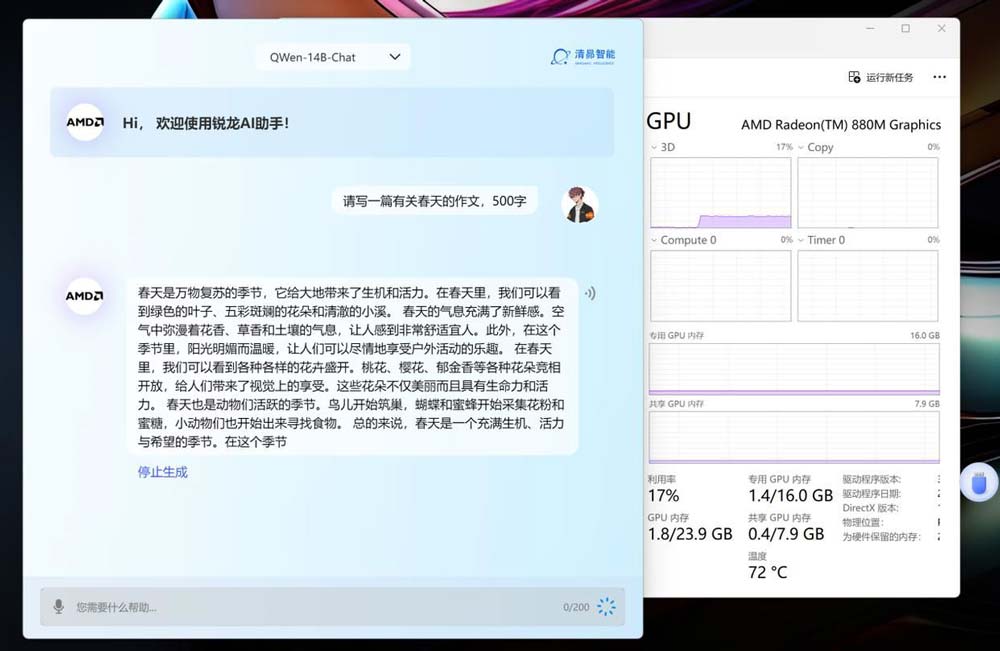Focus the 您需要什么帮助 input field
Screen dimensions: 1000x651
click(x=332, y=607)
